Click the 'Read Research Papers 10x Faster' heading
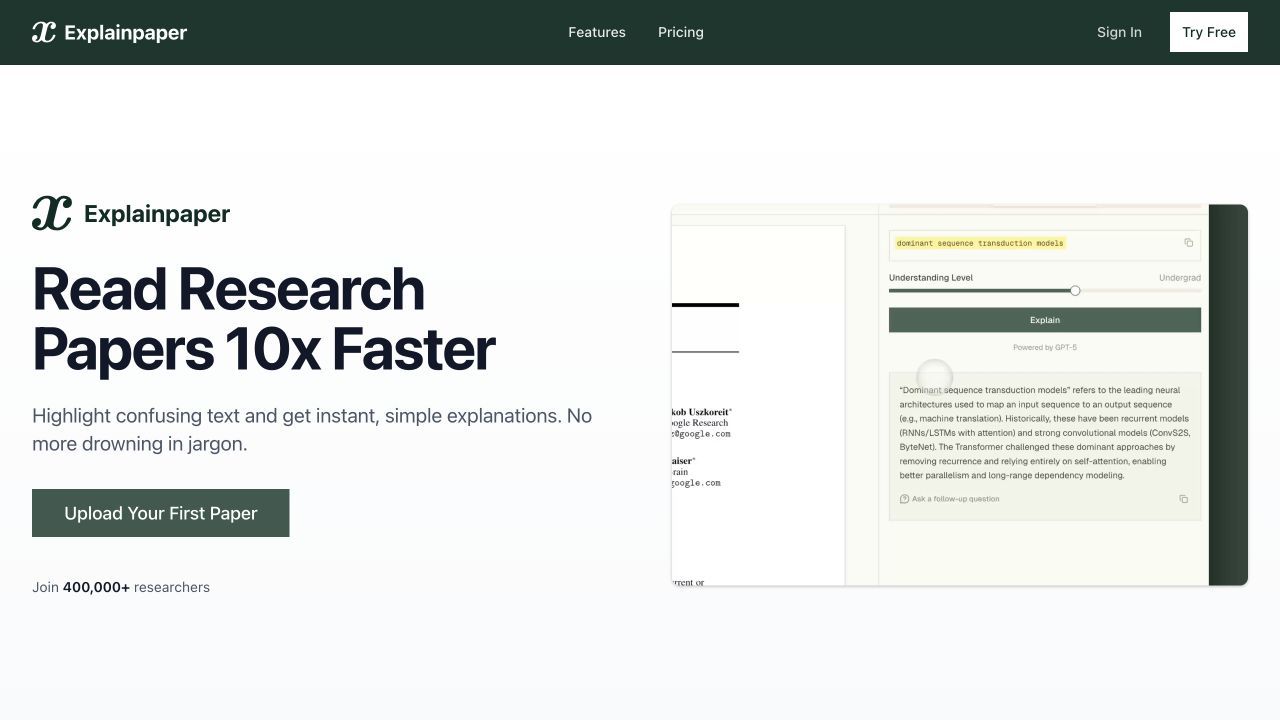This screenshot has width=1280, height=720. tap(264, 319)
